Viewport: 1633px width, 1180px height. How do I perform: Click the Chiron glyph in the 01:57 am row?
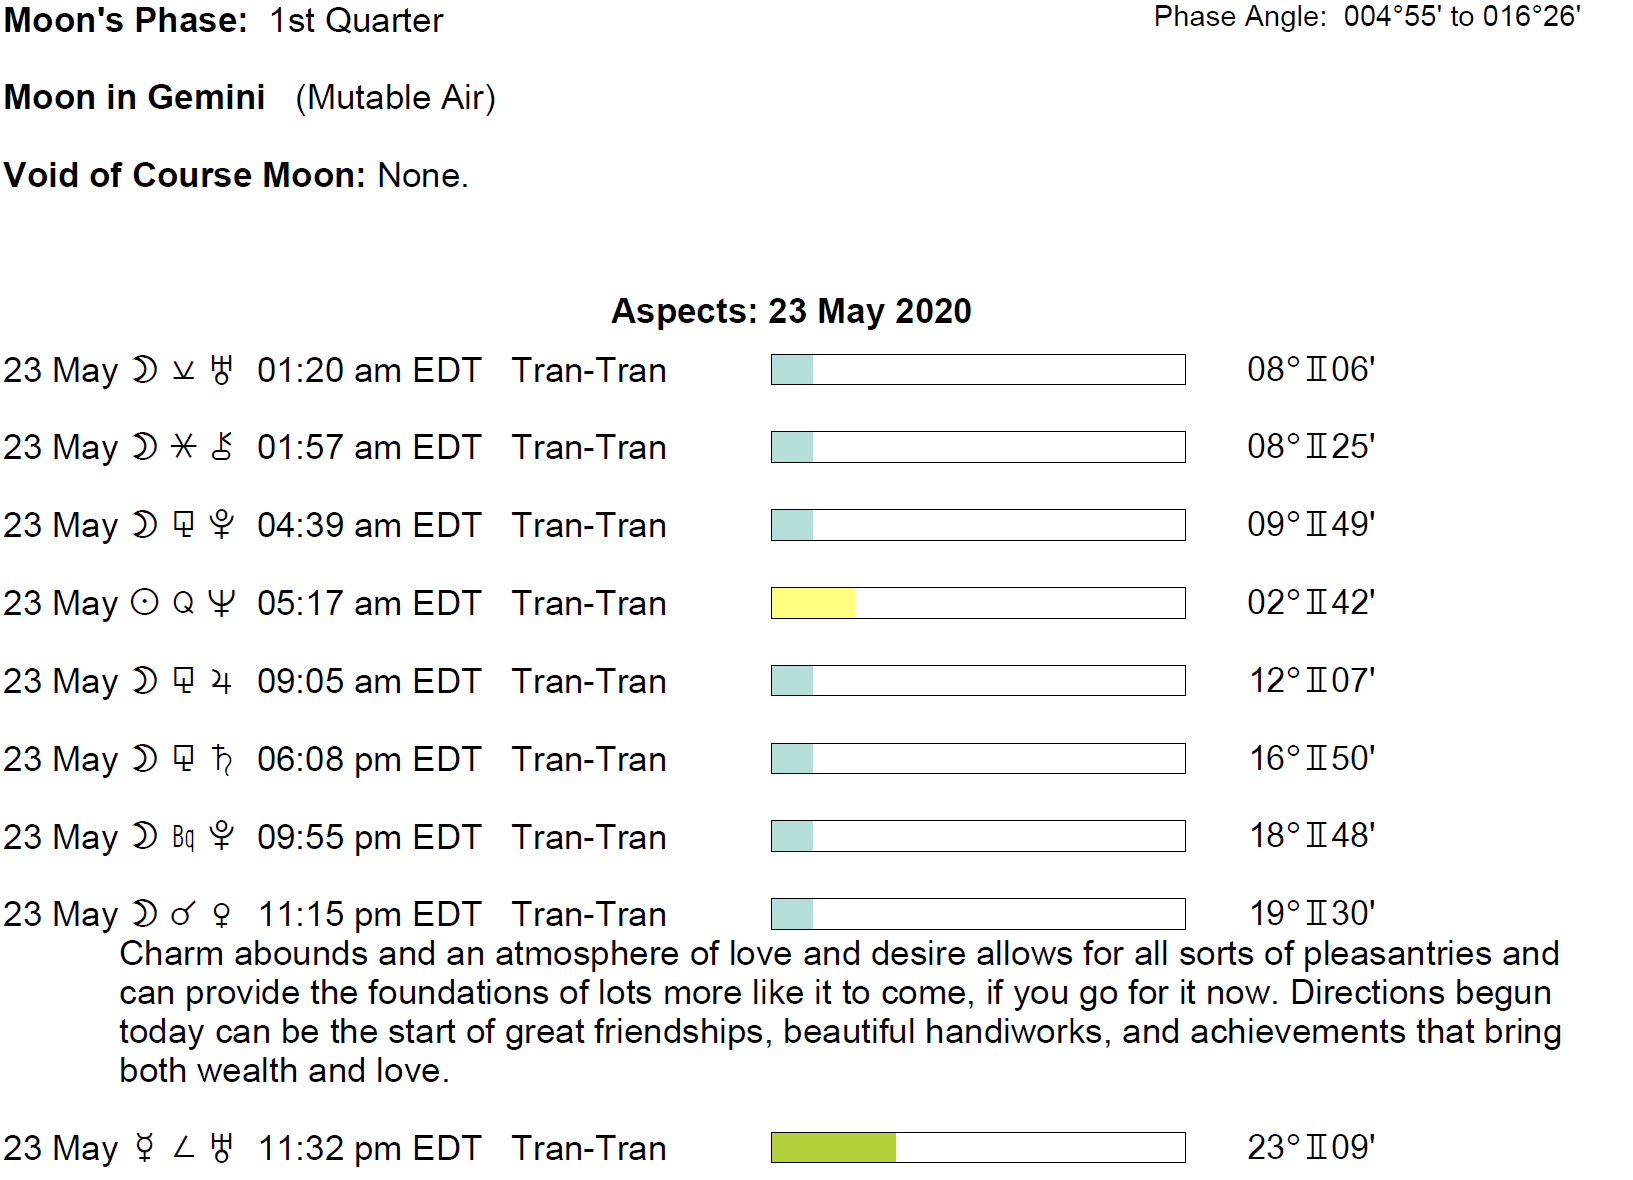coord(222,448)
